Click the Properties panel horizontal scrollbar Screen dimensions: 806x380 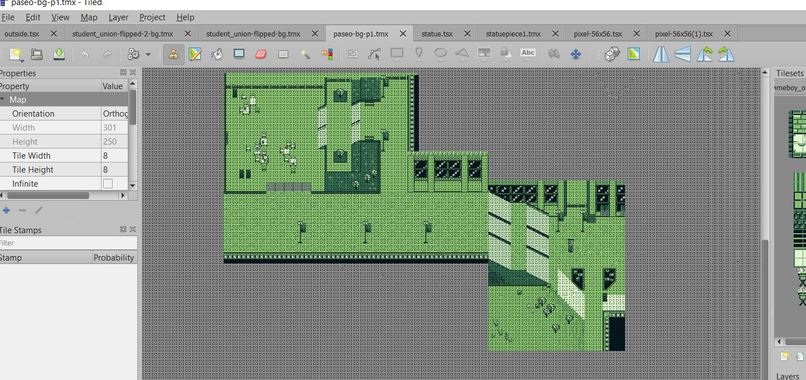tap(49, 195)
